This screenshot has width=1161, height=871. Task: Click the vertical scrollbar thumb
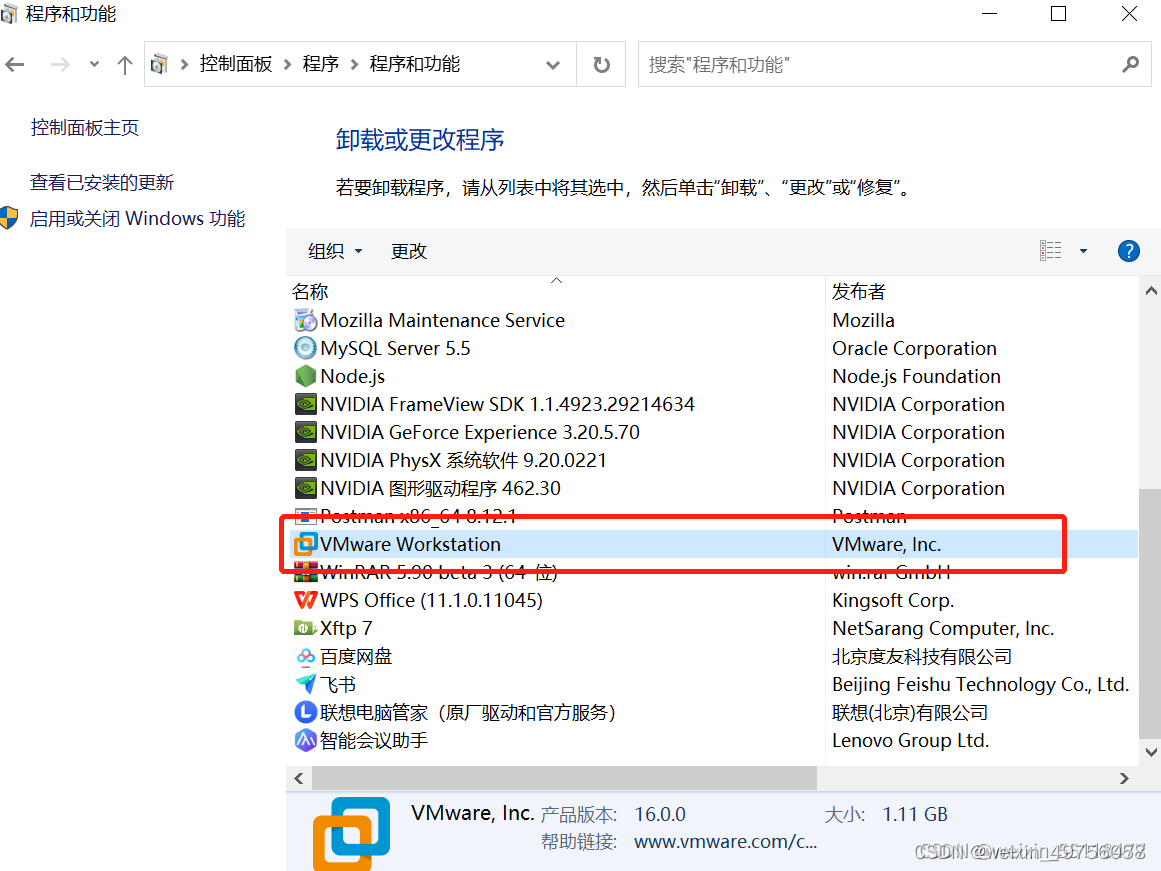[1151, 614]
